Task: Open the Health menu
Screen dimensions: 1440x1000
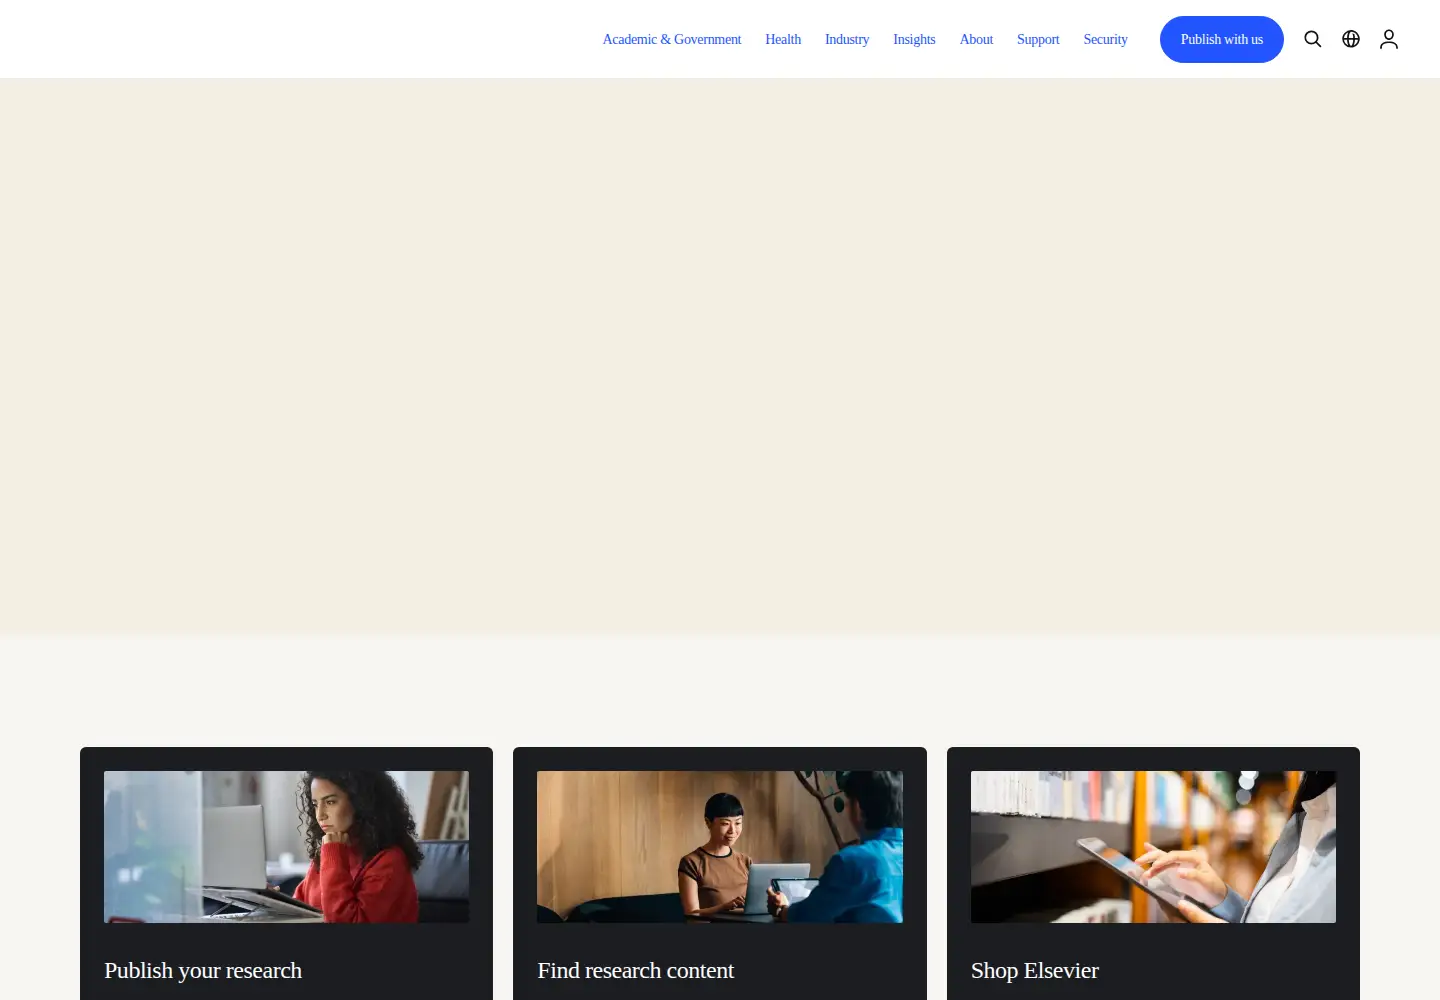Action: click(x=783, y=39)
